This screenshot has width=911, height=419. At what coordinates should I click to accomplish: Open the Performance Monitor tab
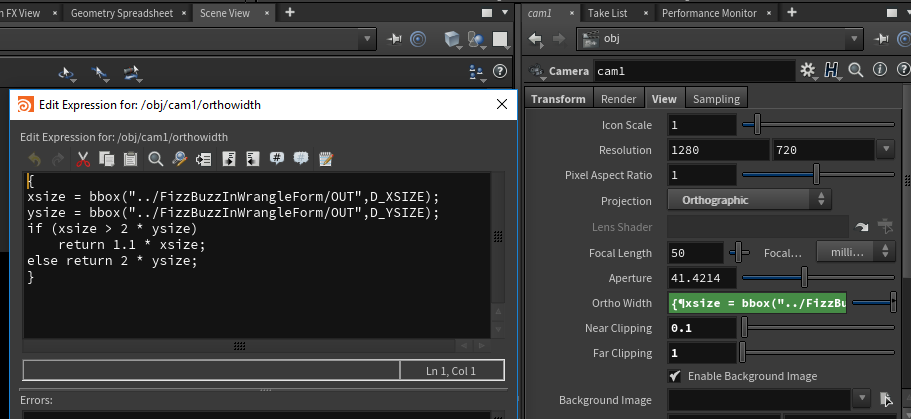coord(710,13)
